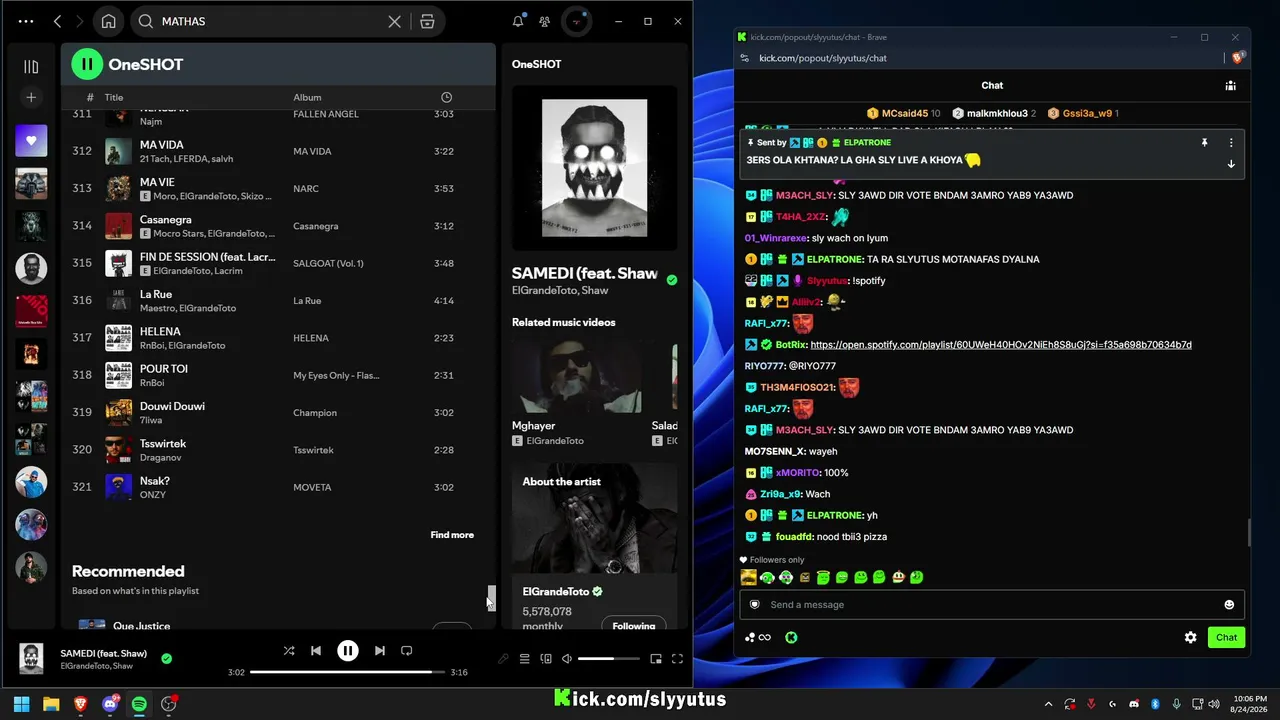Create a new playlist with plus icon
Viewport: 1280px width, 720px height.
31,97
